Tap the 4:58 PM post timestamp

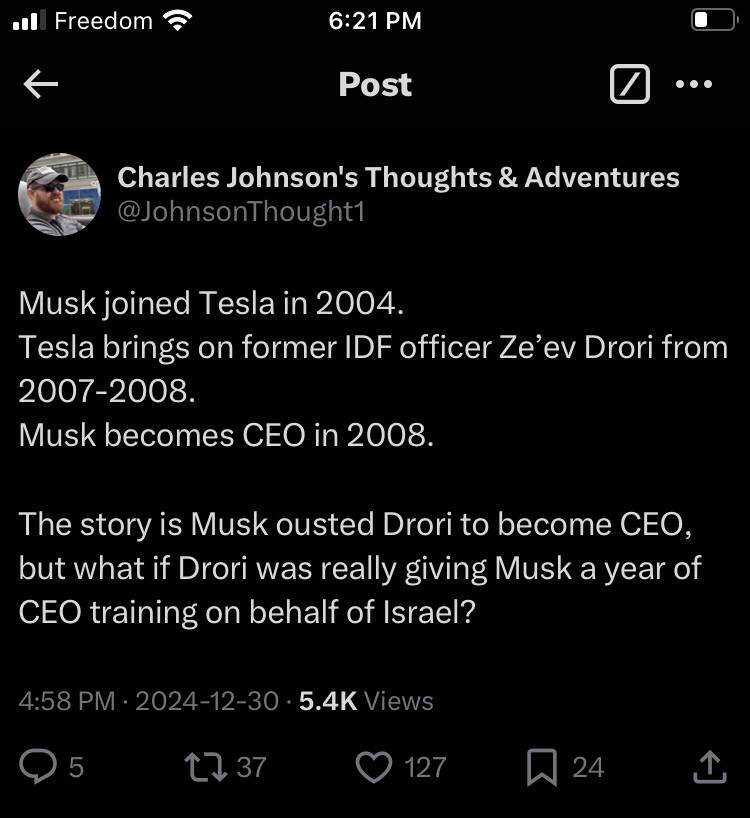(x=66, y=701)
